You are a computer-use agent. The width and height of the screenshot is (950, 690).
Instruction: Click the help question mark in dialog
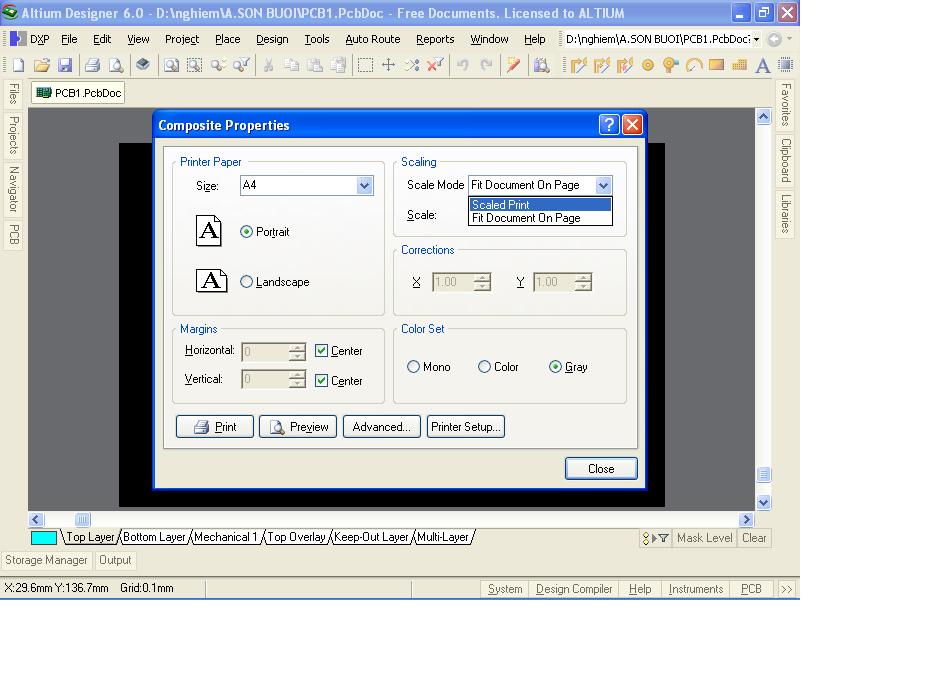coord(609,125)
